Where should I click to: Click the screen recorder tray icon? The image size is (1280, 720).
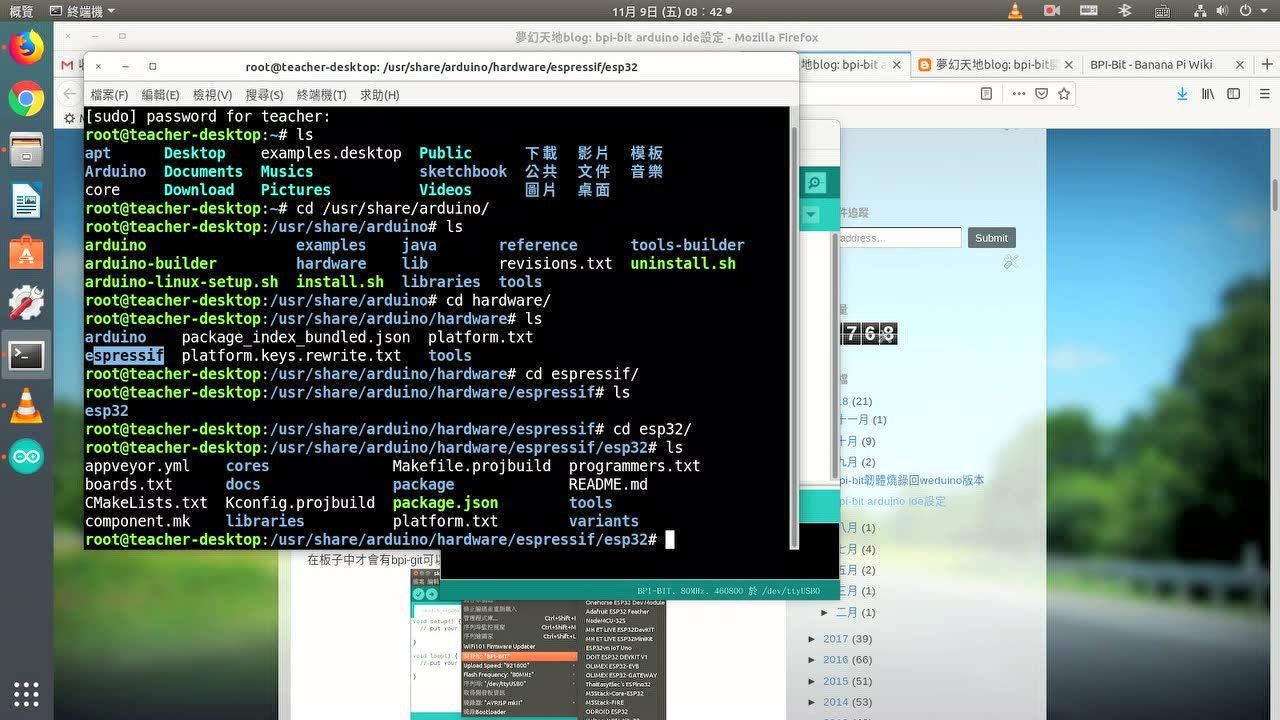point(1051,11)
